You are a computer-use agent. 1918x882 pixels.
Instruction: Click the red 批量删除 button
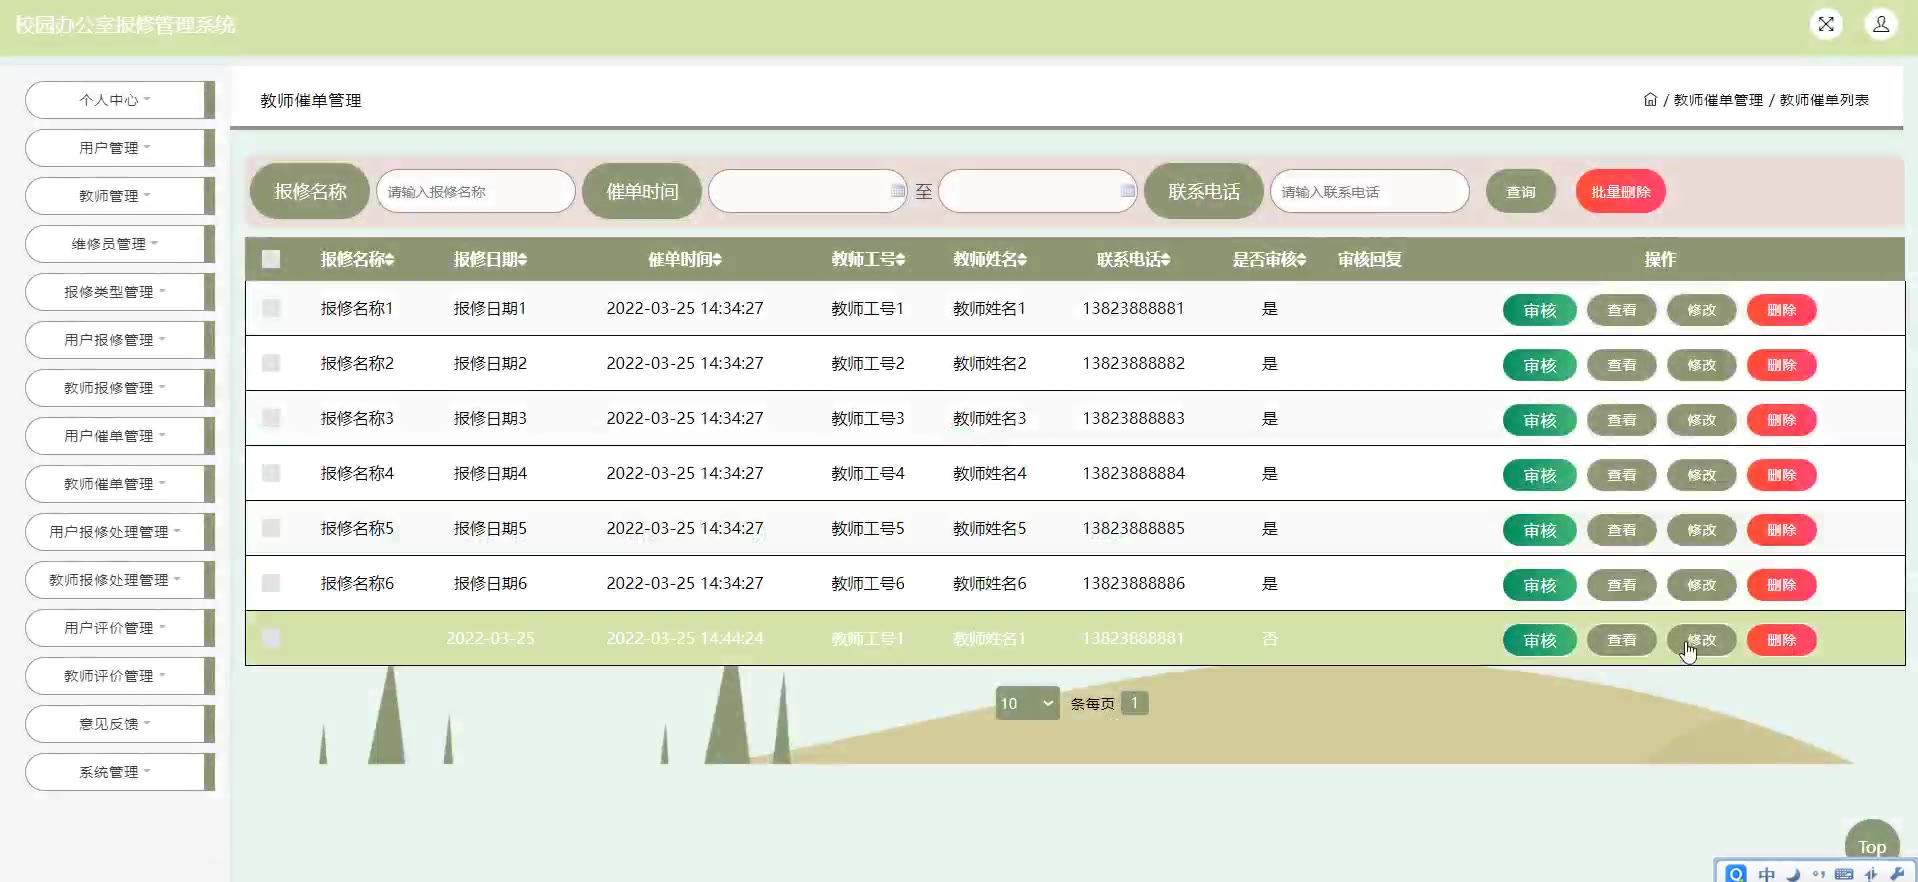tap(1620, 191)
